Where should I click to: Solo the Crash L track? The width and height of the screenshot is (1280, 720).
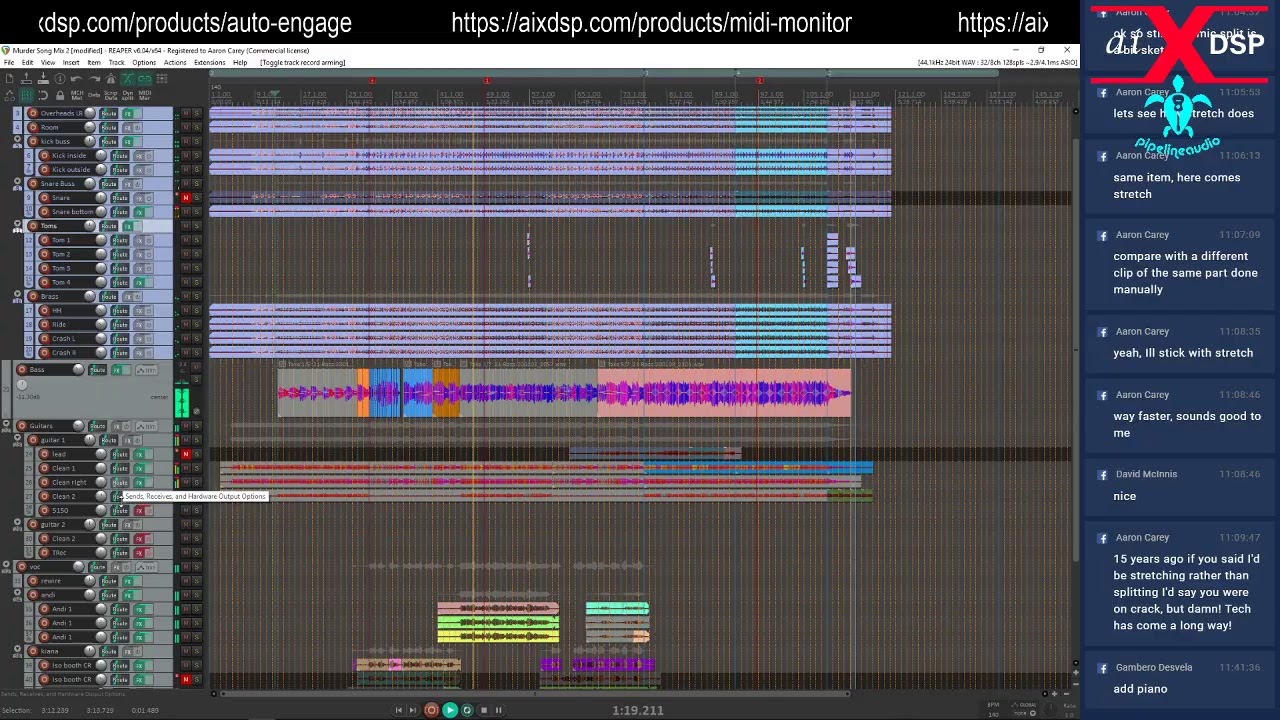(196, 338)
